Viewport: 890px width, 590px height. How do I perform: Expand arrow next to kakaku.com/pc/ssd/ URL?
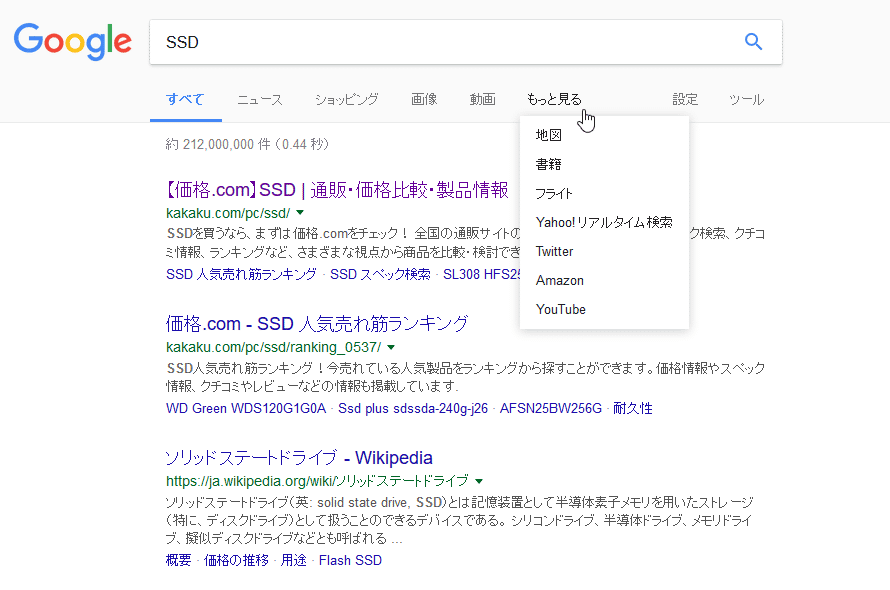point(300,213)
